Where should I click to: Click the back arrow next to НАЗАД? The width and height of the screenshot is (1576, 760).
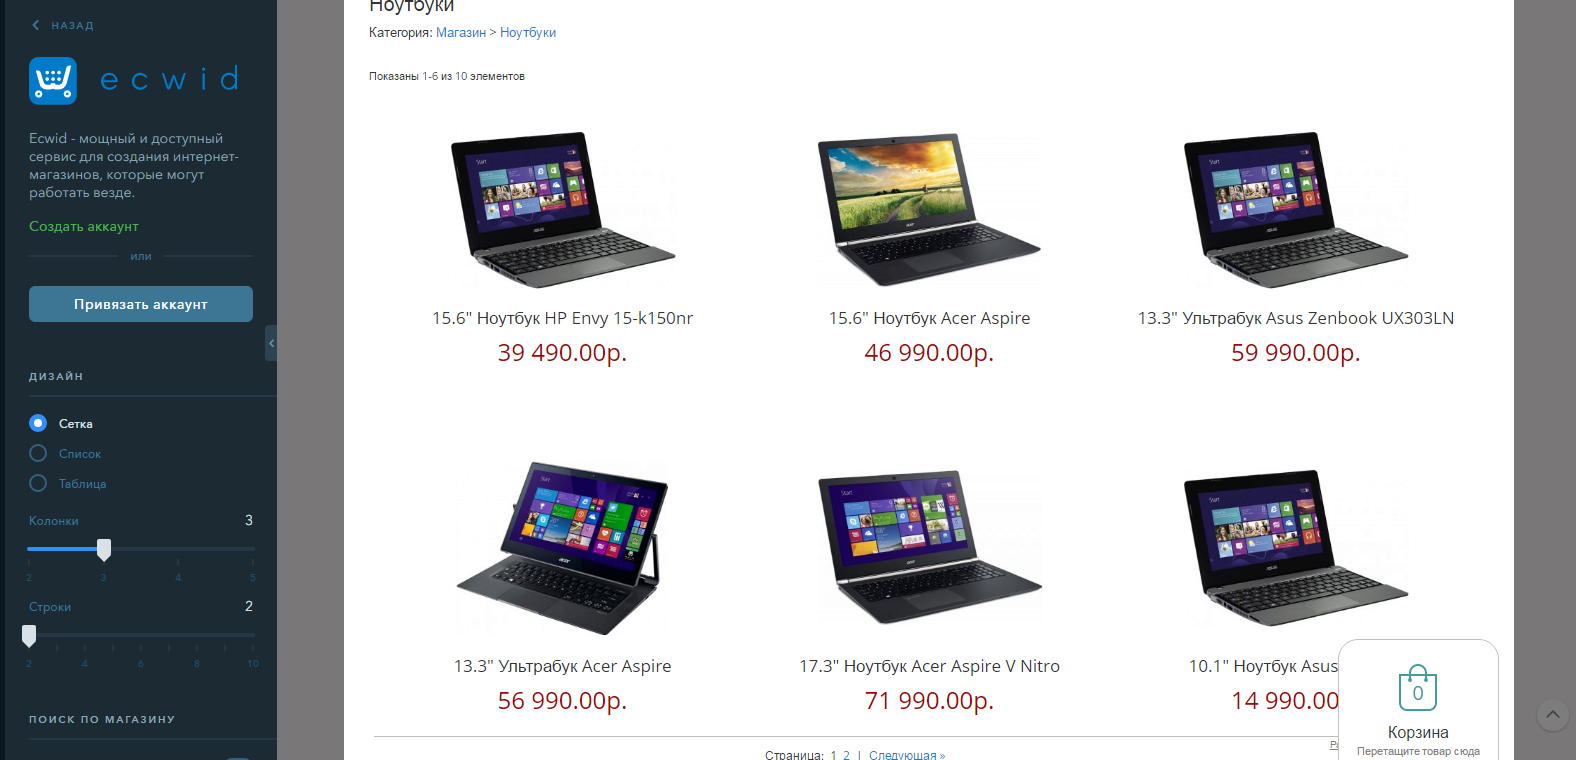pyautogui.click(x=36, y=25)
